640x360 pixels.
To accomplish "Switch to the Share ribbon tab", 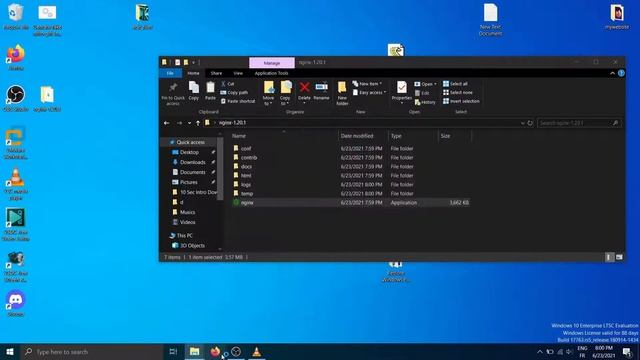I will pyautogui.click(x=216, y=73).
